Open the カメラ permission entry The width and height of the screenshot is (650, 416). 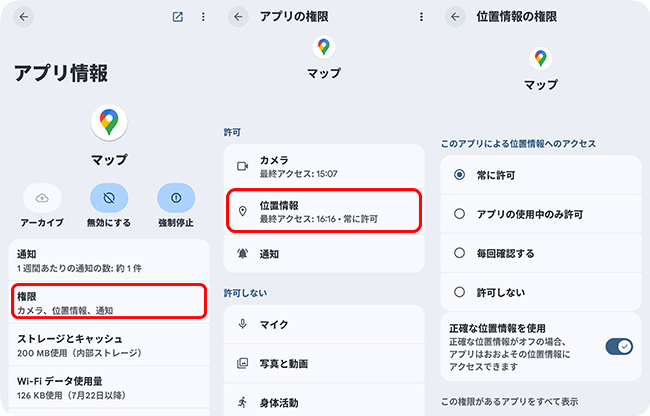[x=324, y=166]
